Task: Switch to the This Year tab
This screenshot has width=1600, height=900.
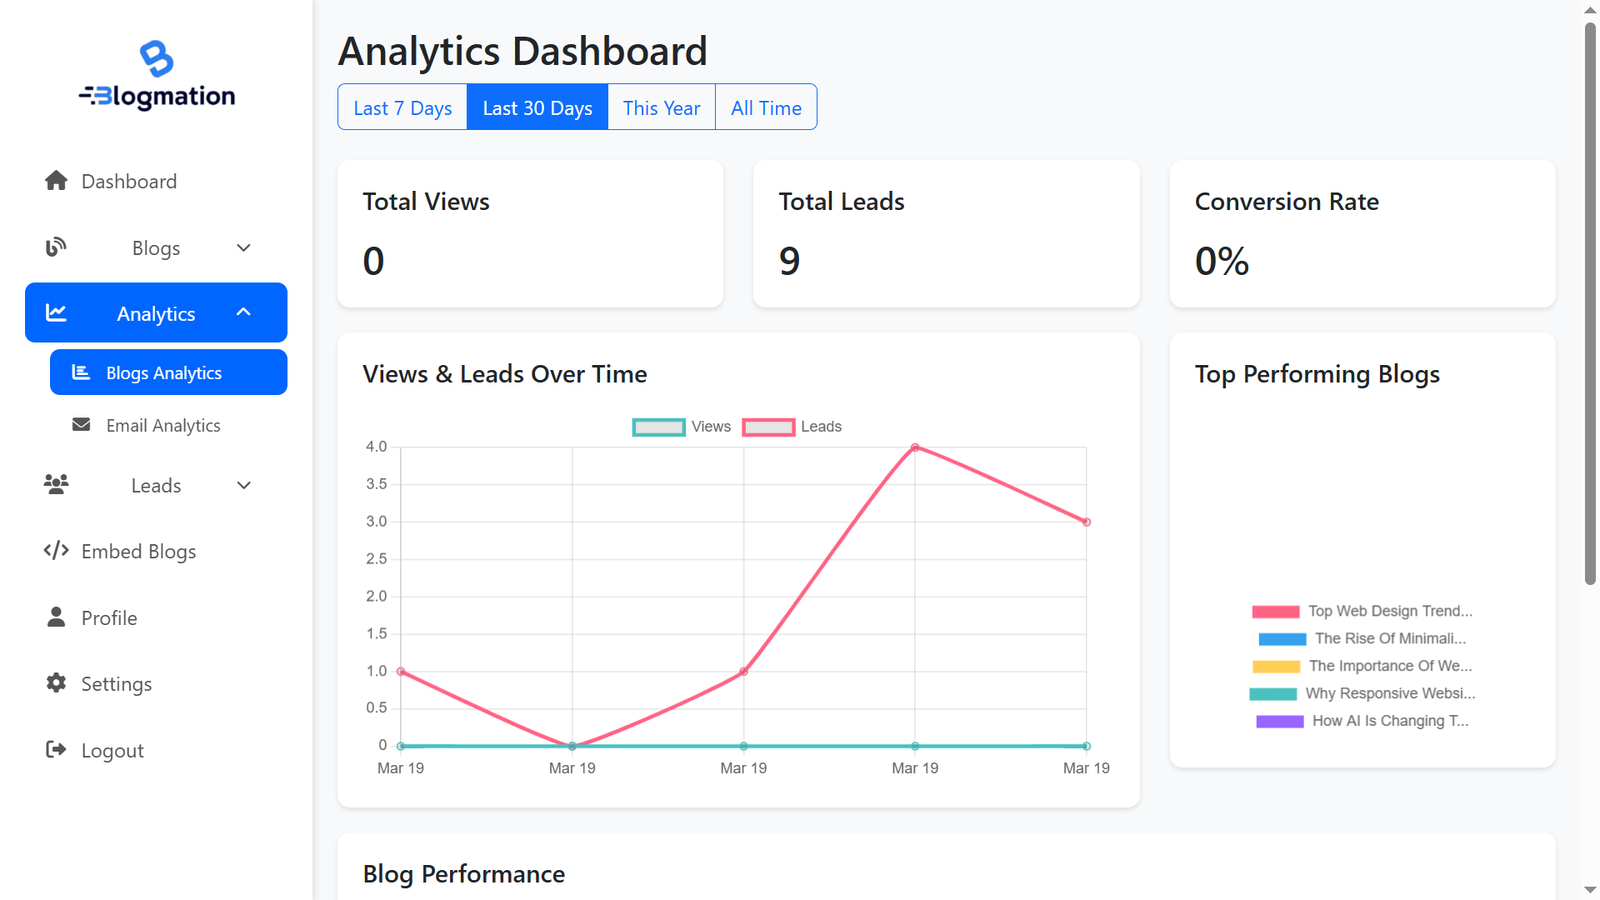Action: 661,107
